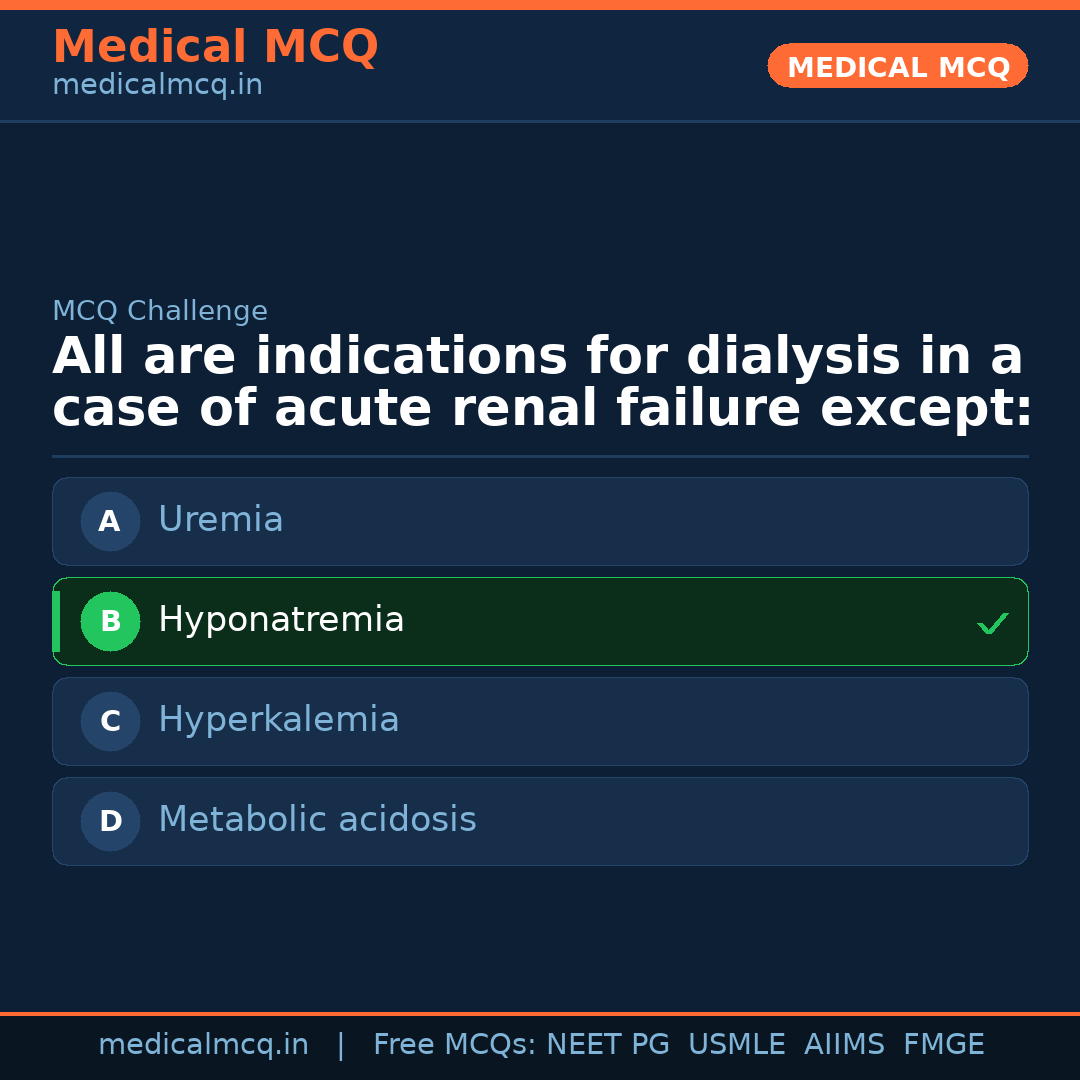Click the orange MEDICAL MCQ badge
Image resolution: width=1080 pixels, height=1080 pixels.
(898, 66)
